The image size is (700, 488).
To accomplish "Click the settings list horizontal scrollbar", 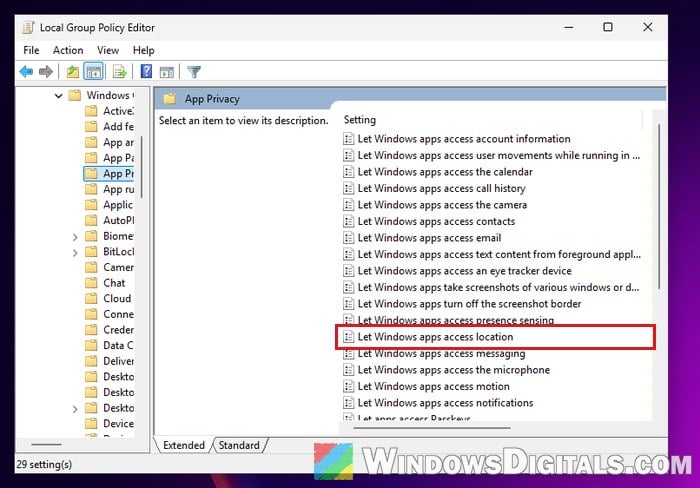I will [432, 428].
